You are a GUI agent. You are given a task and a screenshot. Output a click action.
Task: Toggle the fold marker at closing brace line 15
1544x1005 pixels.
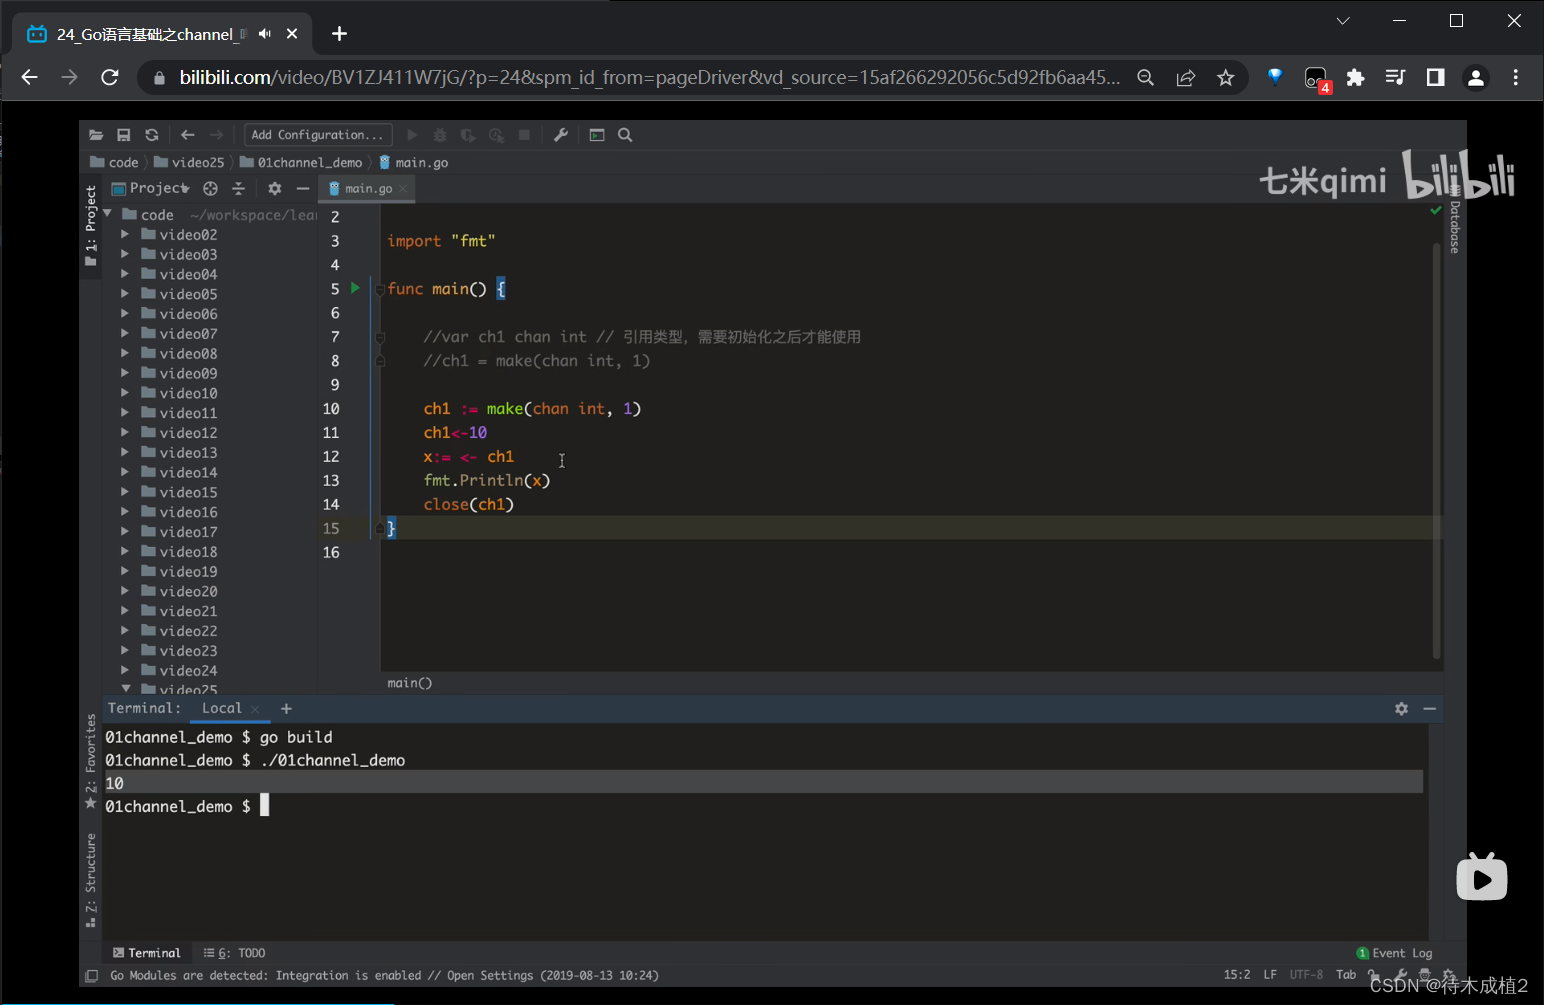(x=380, y=528)
